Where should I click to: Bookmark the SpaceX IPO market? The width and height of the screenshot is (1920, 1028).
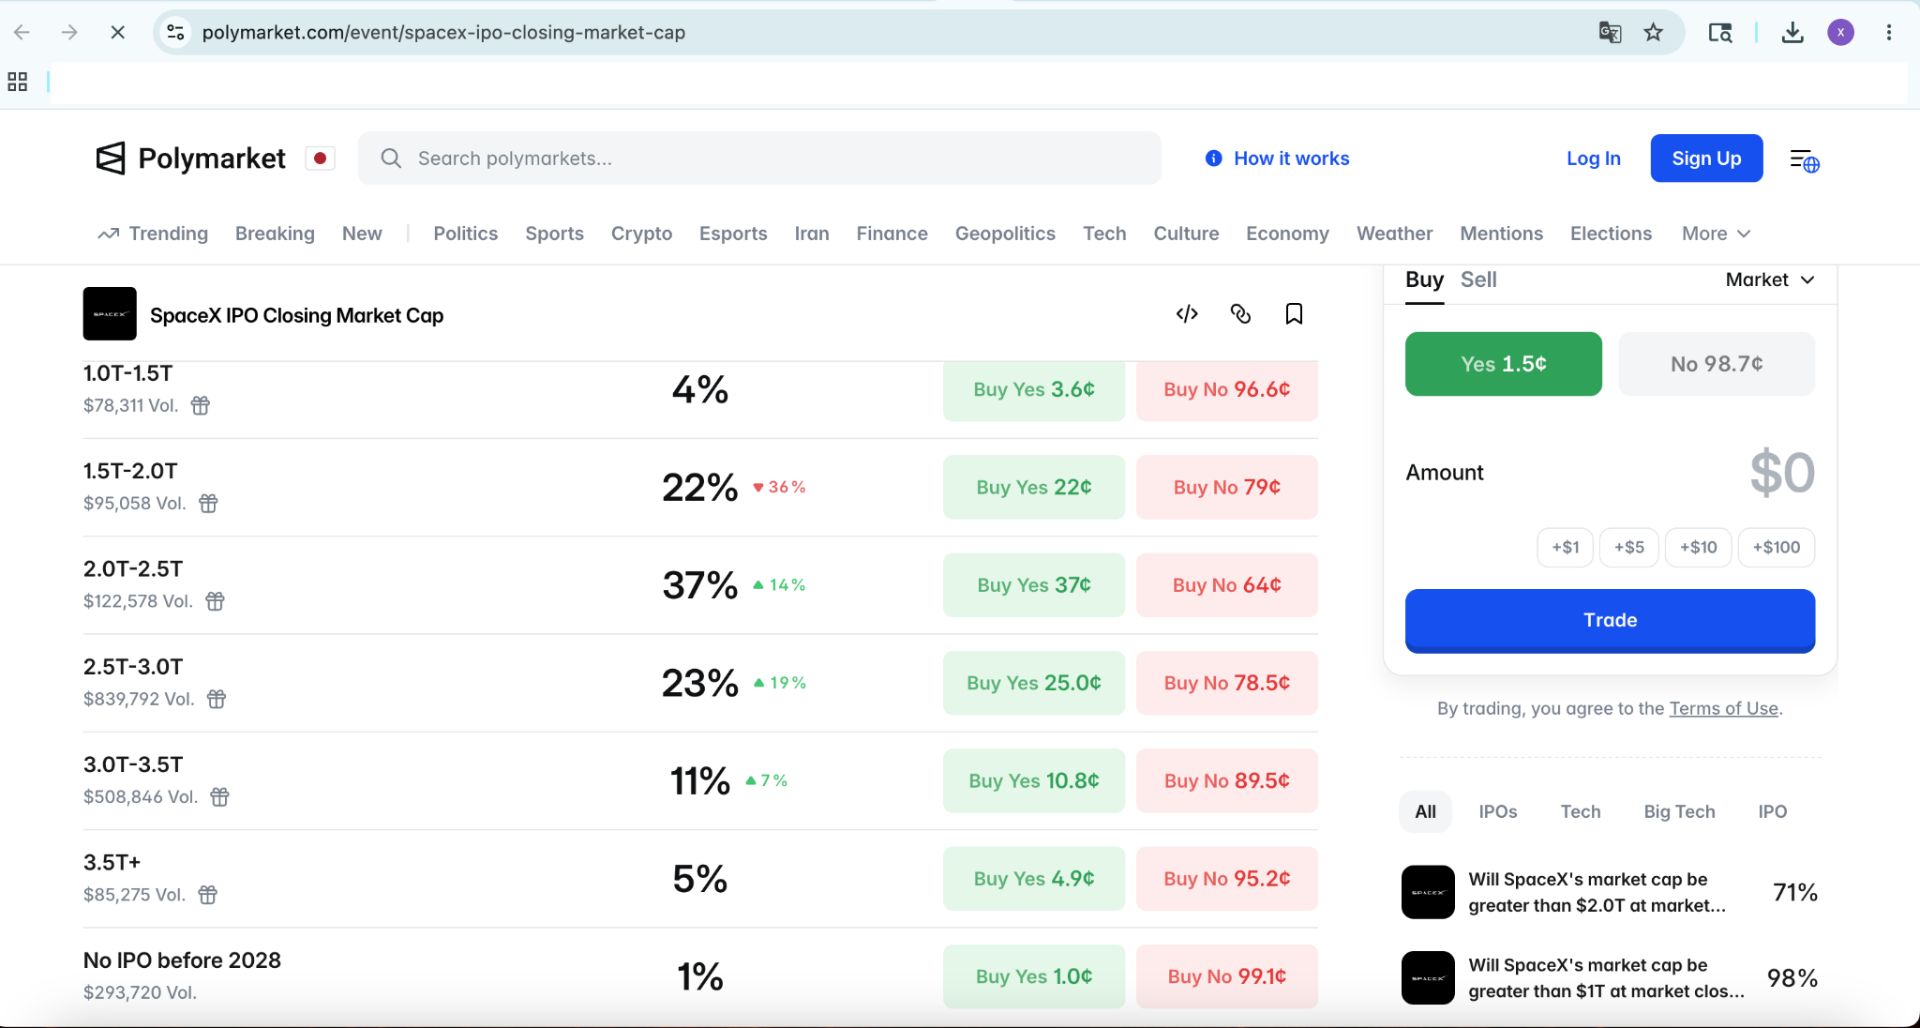coord(1294,314)
